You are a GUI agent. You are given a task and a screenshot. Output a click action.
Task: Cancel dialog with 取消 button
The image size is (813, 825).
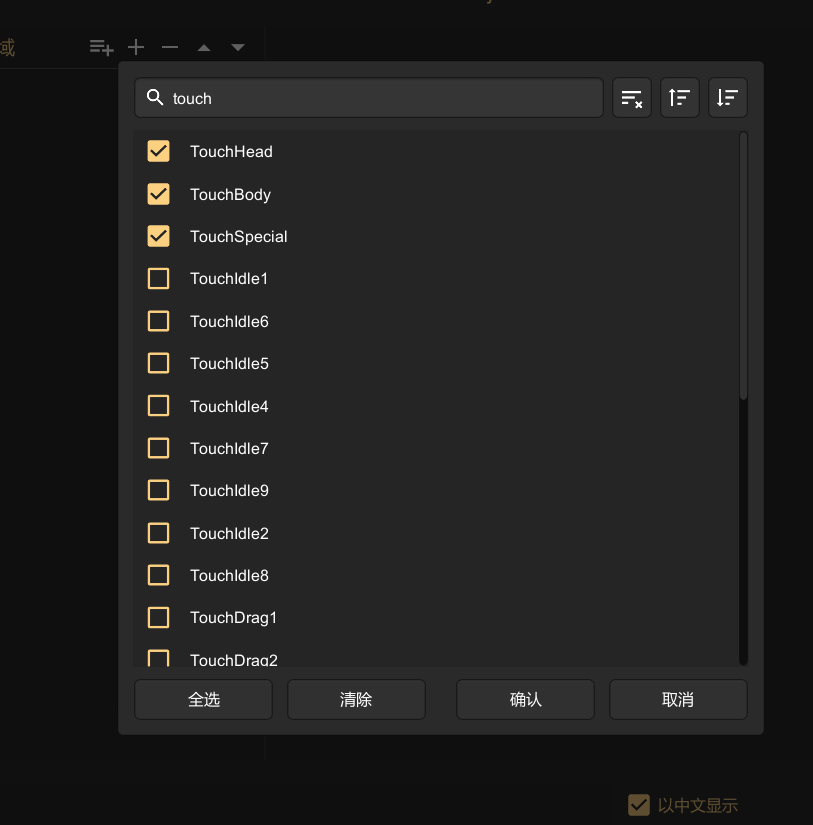(678, 700)
